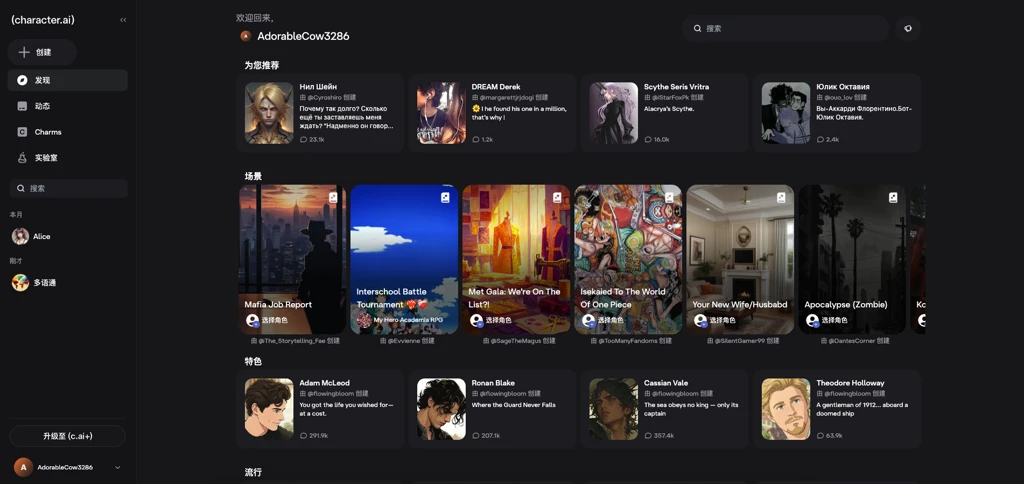Open creator link @The_Storytelling_Fae
The width and height of the screenshot is (1024, 484).
pos(292,341)
